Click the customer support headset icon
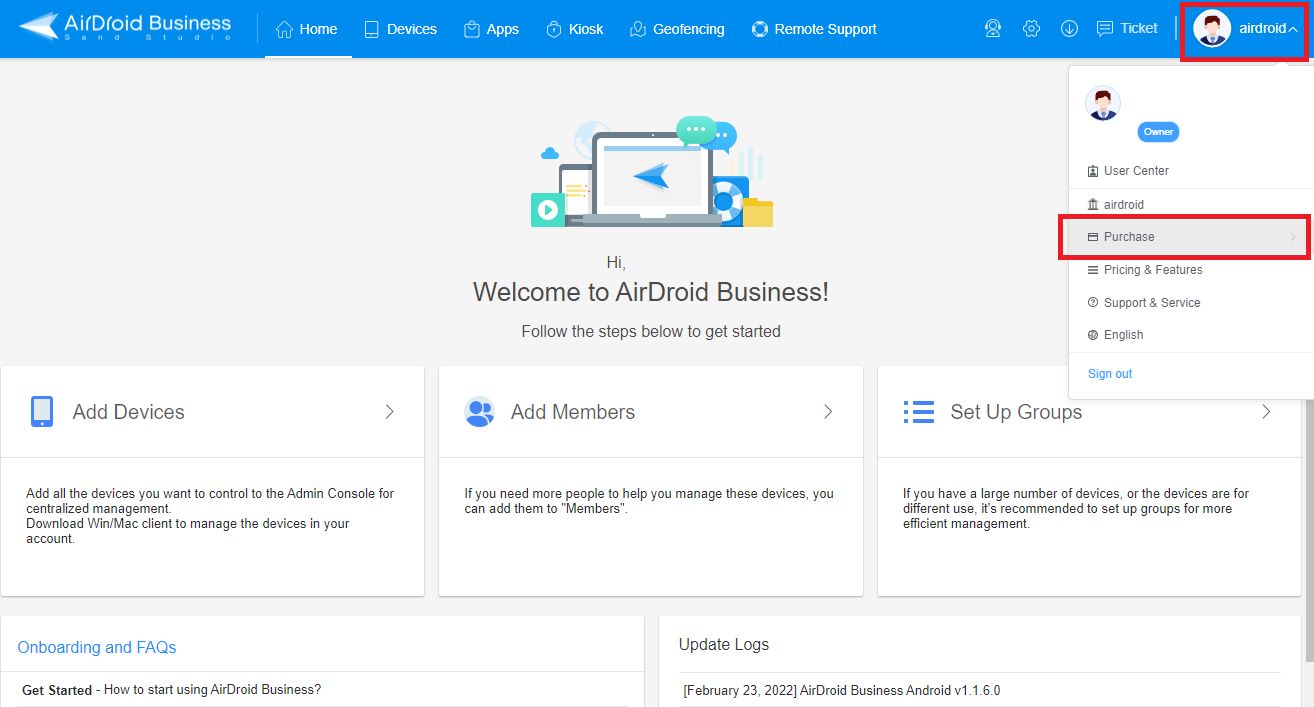Viewport: 1314px width, 707px height. tap(993, 29)
